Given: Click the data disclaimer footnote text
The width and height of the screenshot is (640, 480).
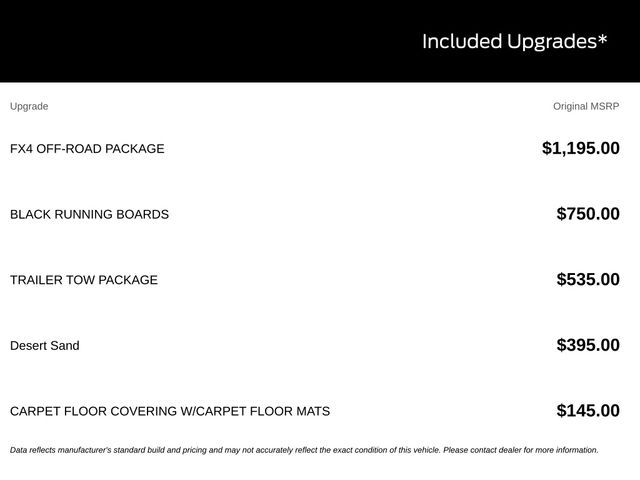Looking at the screenshot, I should [x=304, y=450].
